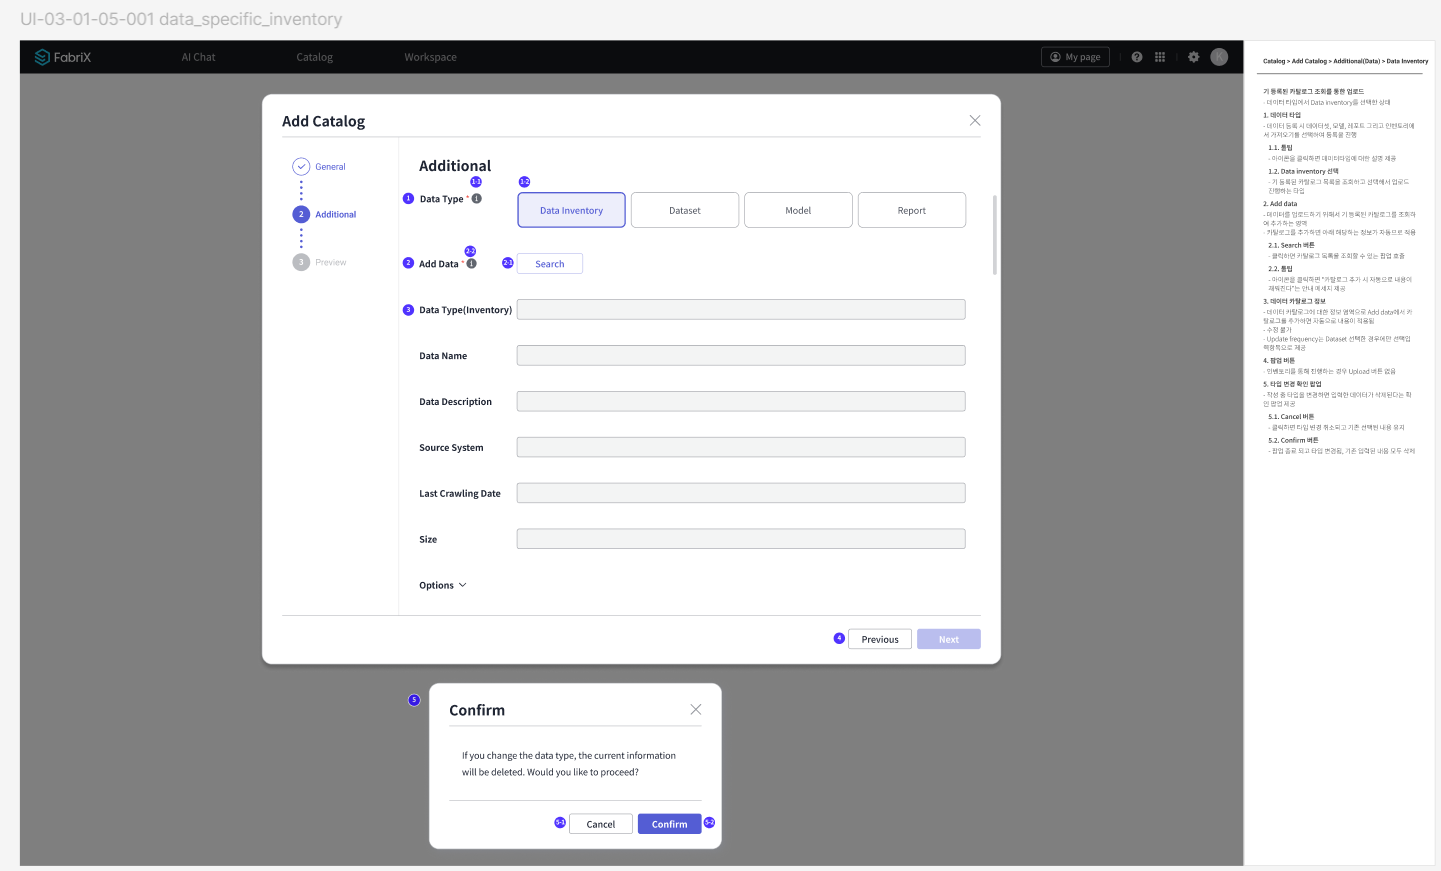This screenshot has height=871, width=1441.
Task: Click the user avatar in the header
Action: 1219,57
